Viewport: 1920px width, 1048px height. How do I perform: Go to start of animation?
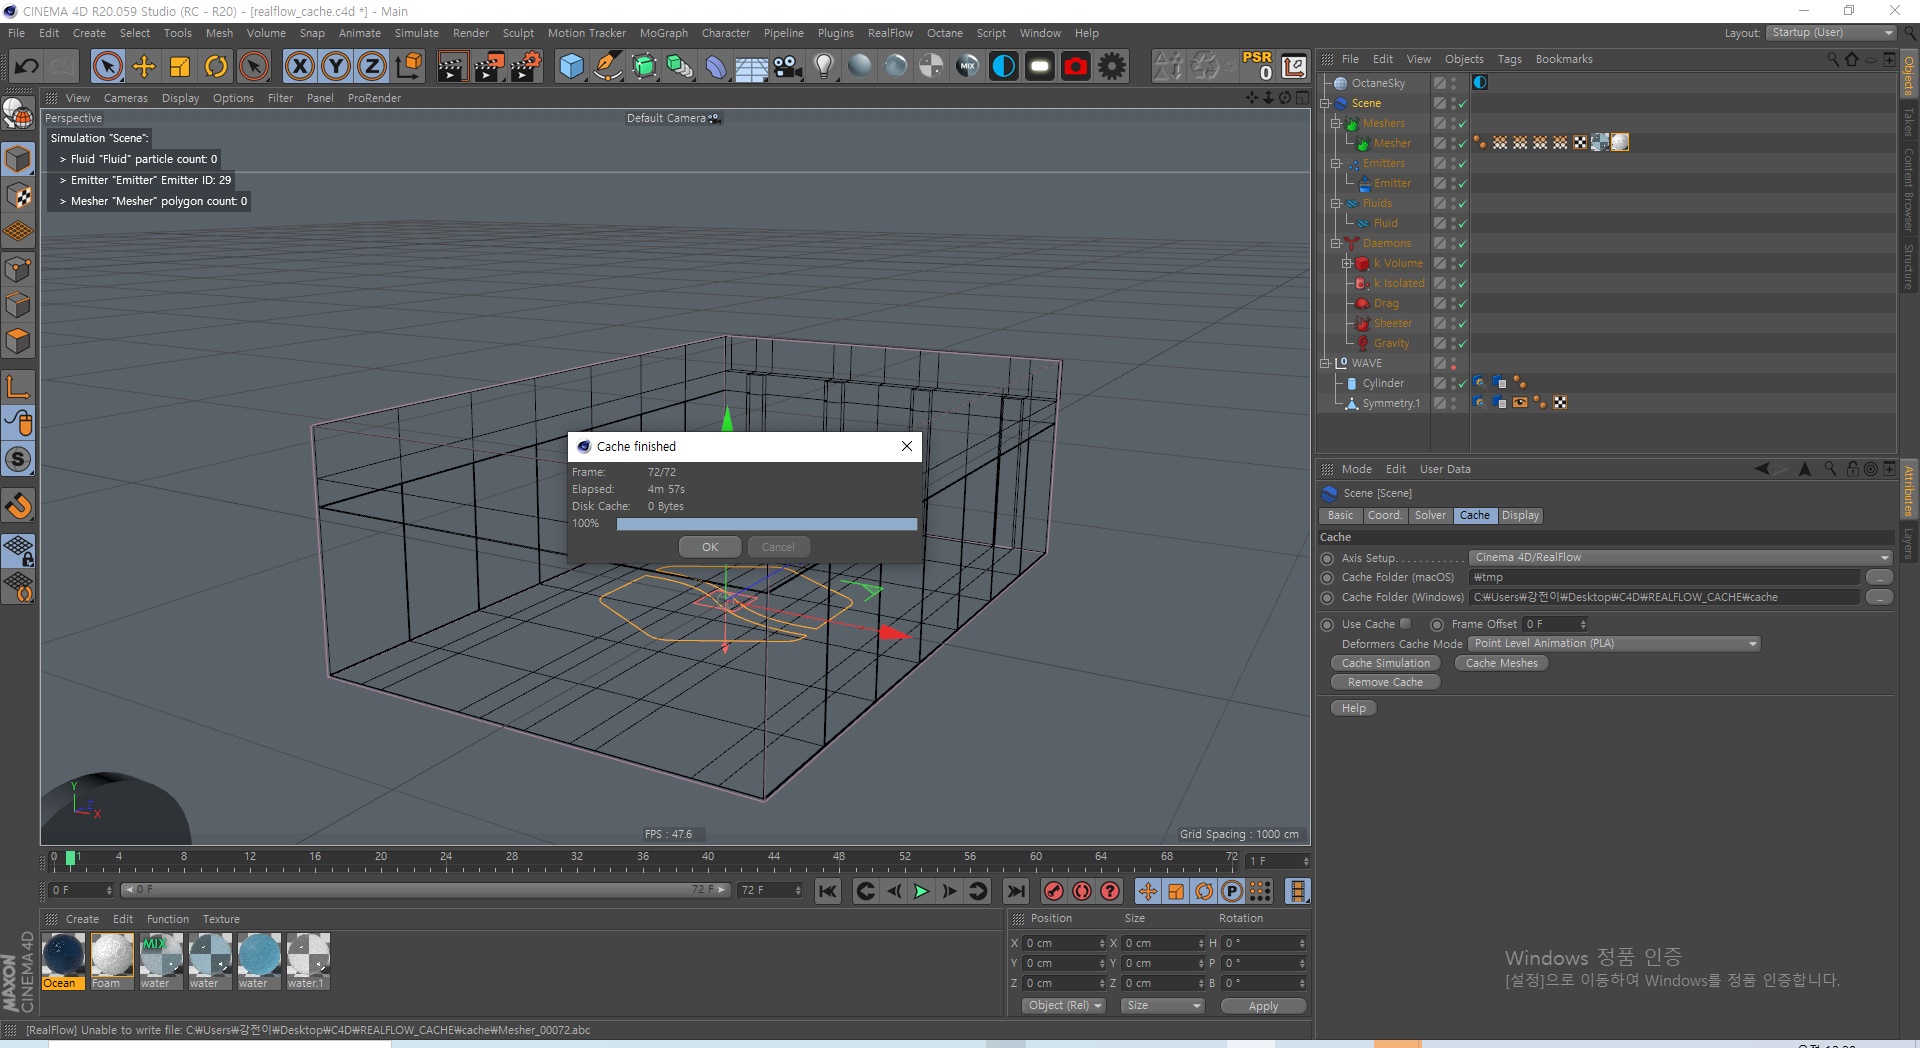click(828, 891)
